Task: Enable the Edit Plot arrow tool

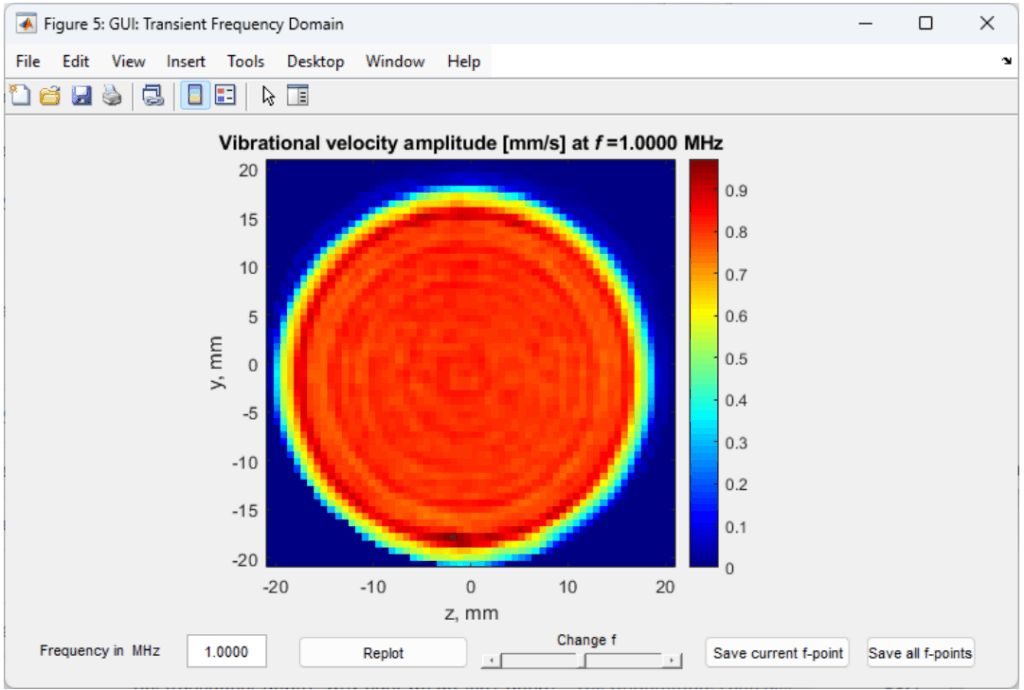Action: (x=267, y=96)
